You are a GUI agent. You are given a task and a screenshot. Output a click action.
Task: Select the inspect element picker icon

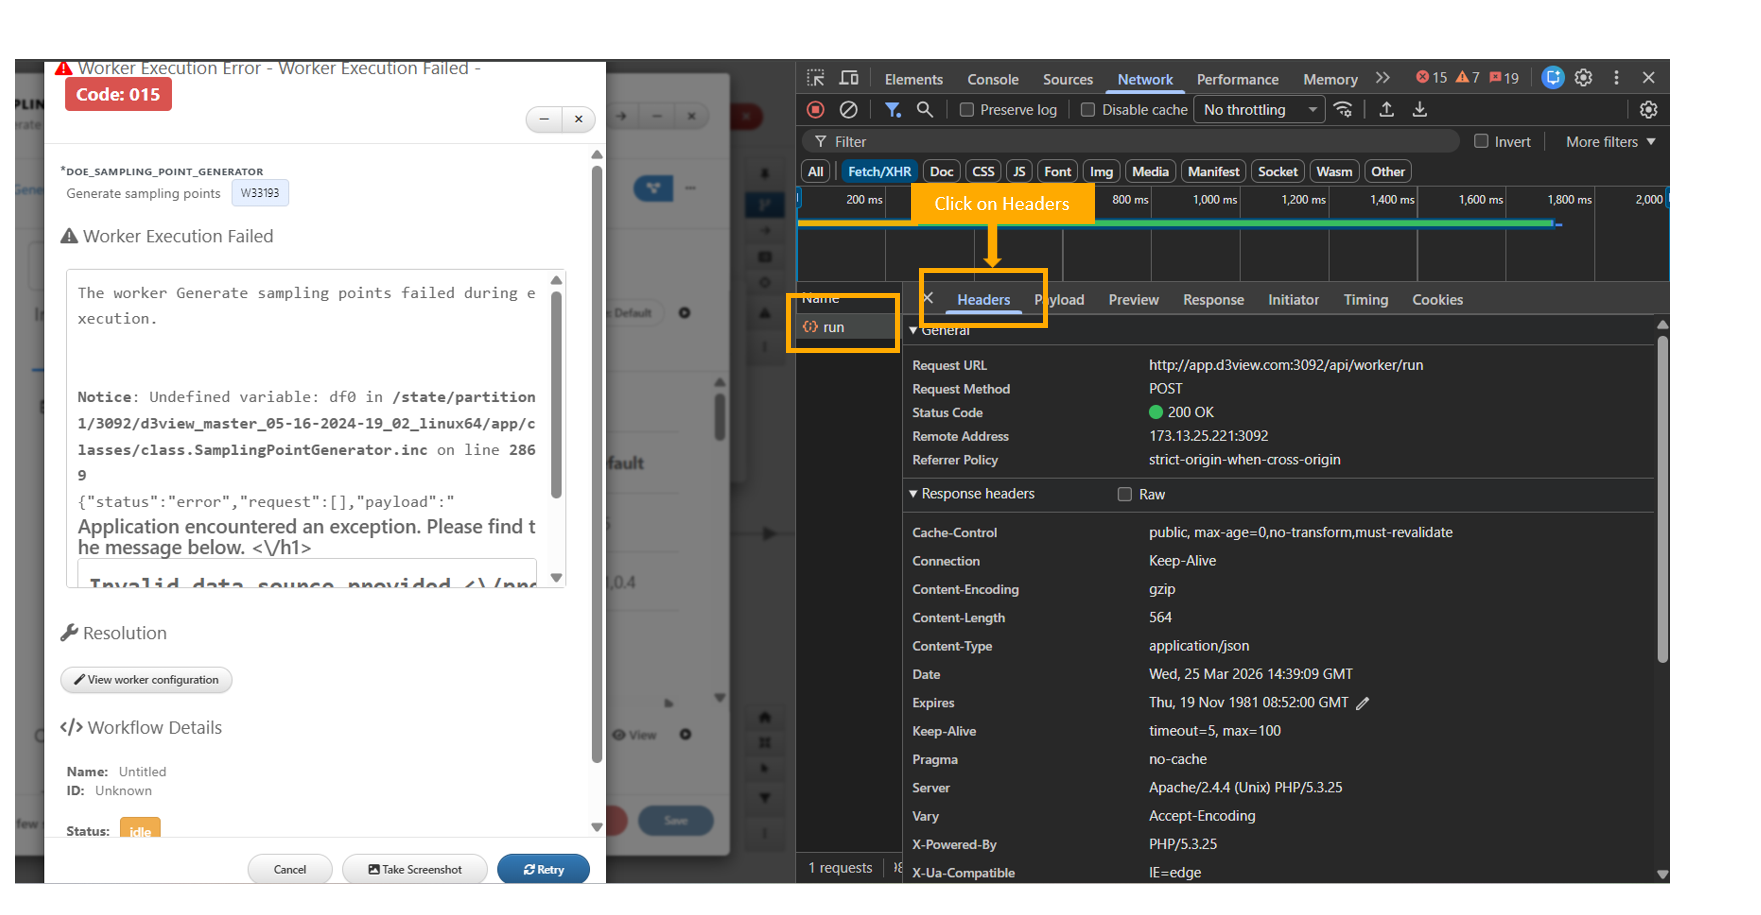pyautogui.click(x=816, y=78)
